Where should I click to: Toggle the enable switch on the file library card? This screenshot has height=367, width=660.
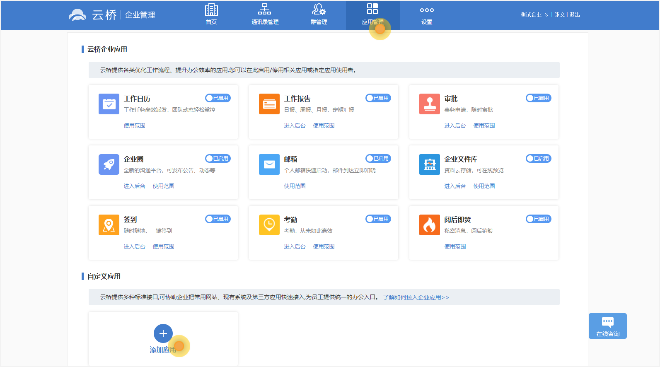click(x=538, y=159)
